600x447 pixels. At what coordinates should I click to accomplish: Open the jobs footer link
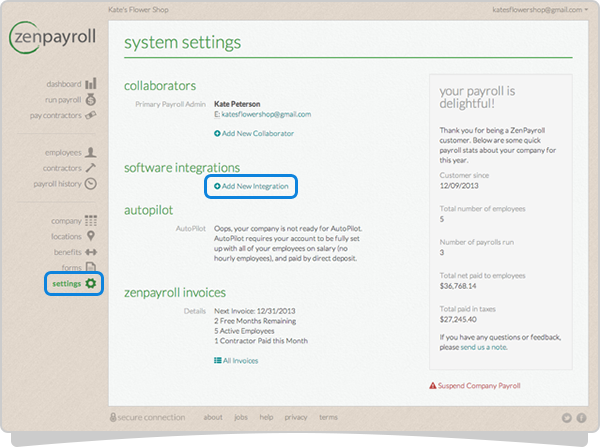[x=241, y=417]
